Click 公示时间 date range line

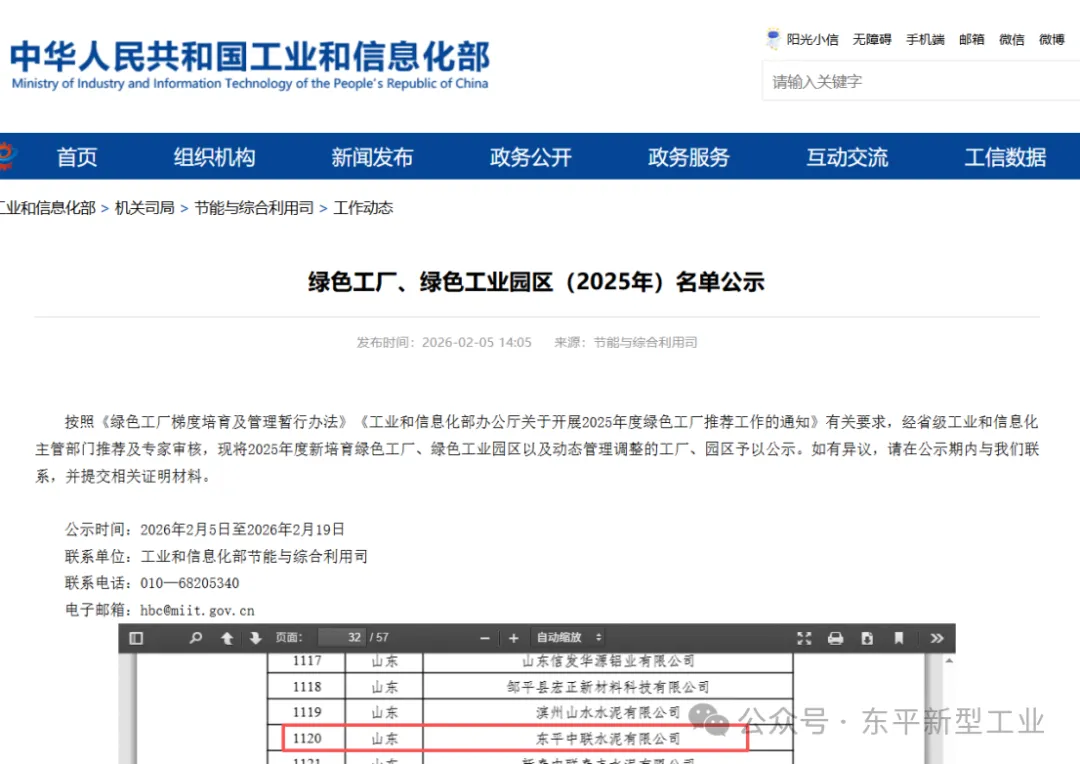pos(205,530)
